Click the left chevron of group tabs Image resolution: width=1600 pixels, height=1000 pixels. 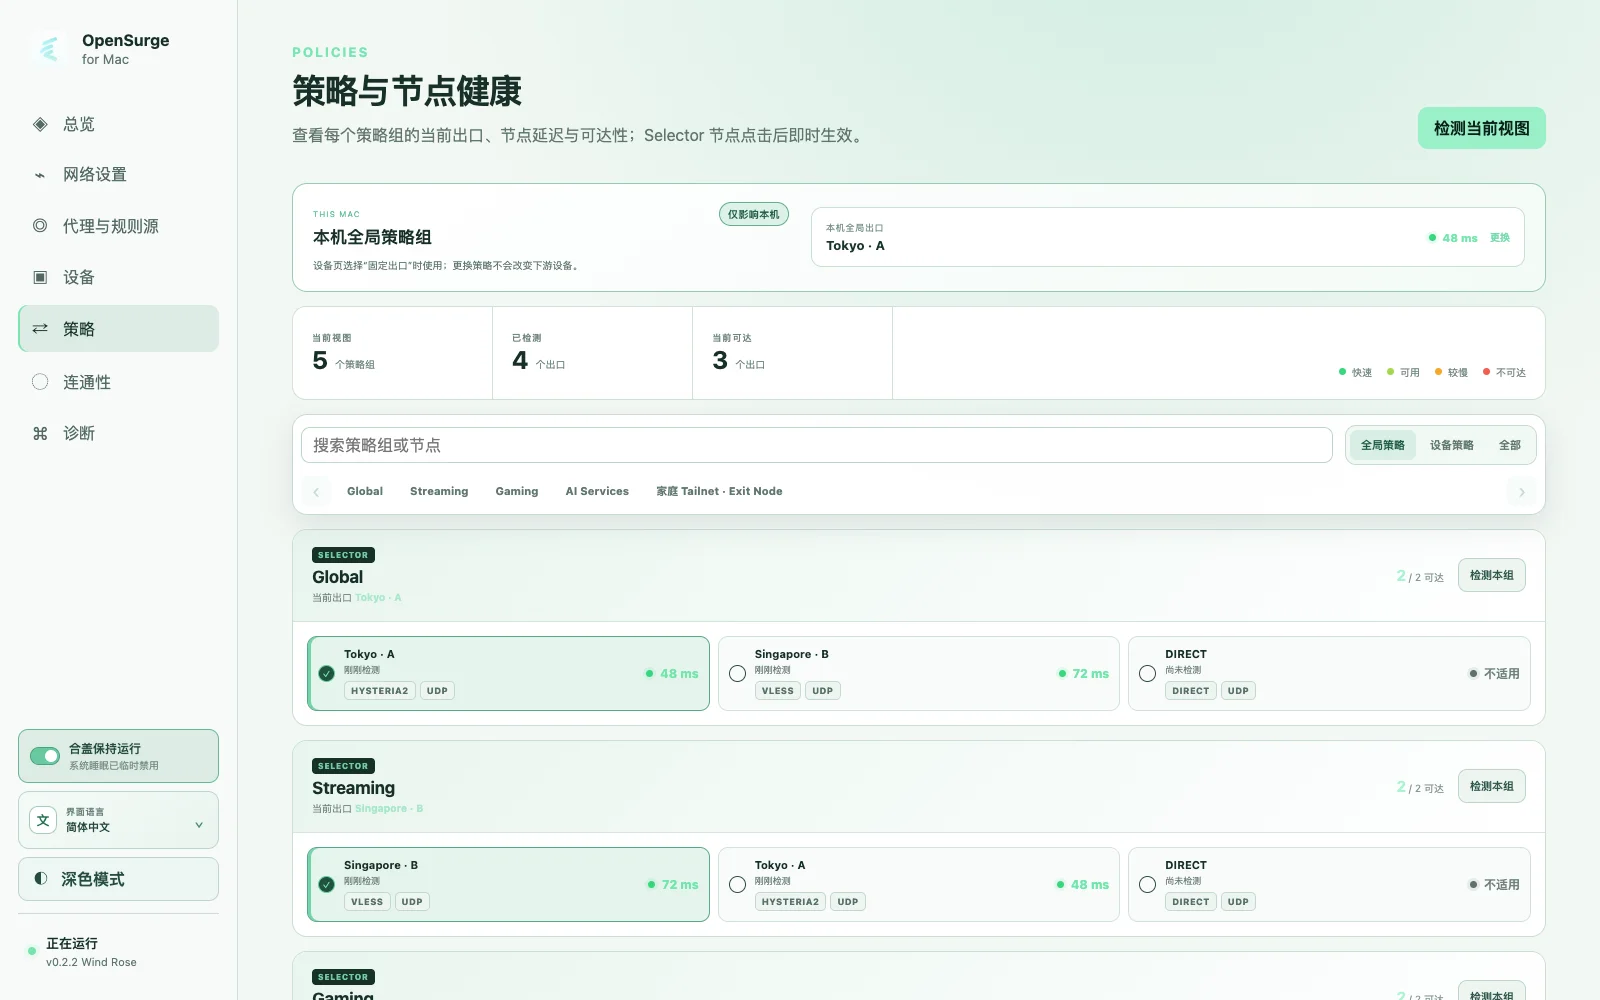coord(316,492)
